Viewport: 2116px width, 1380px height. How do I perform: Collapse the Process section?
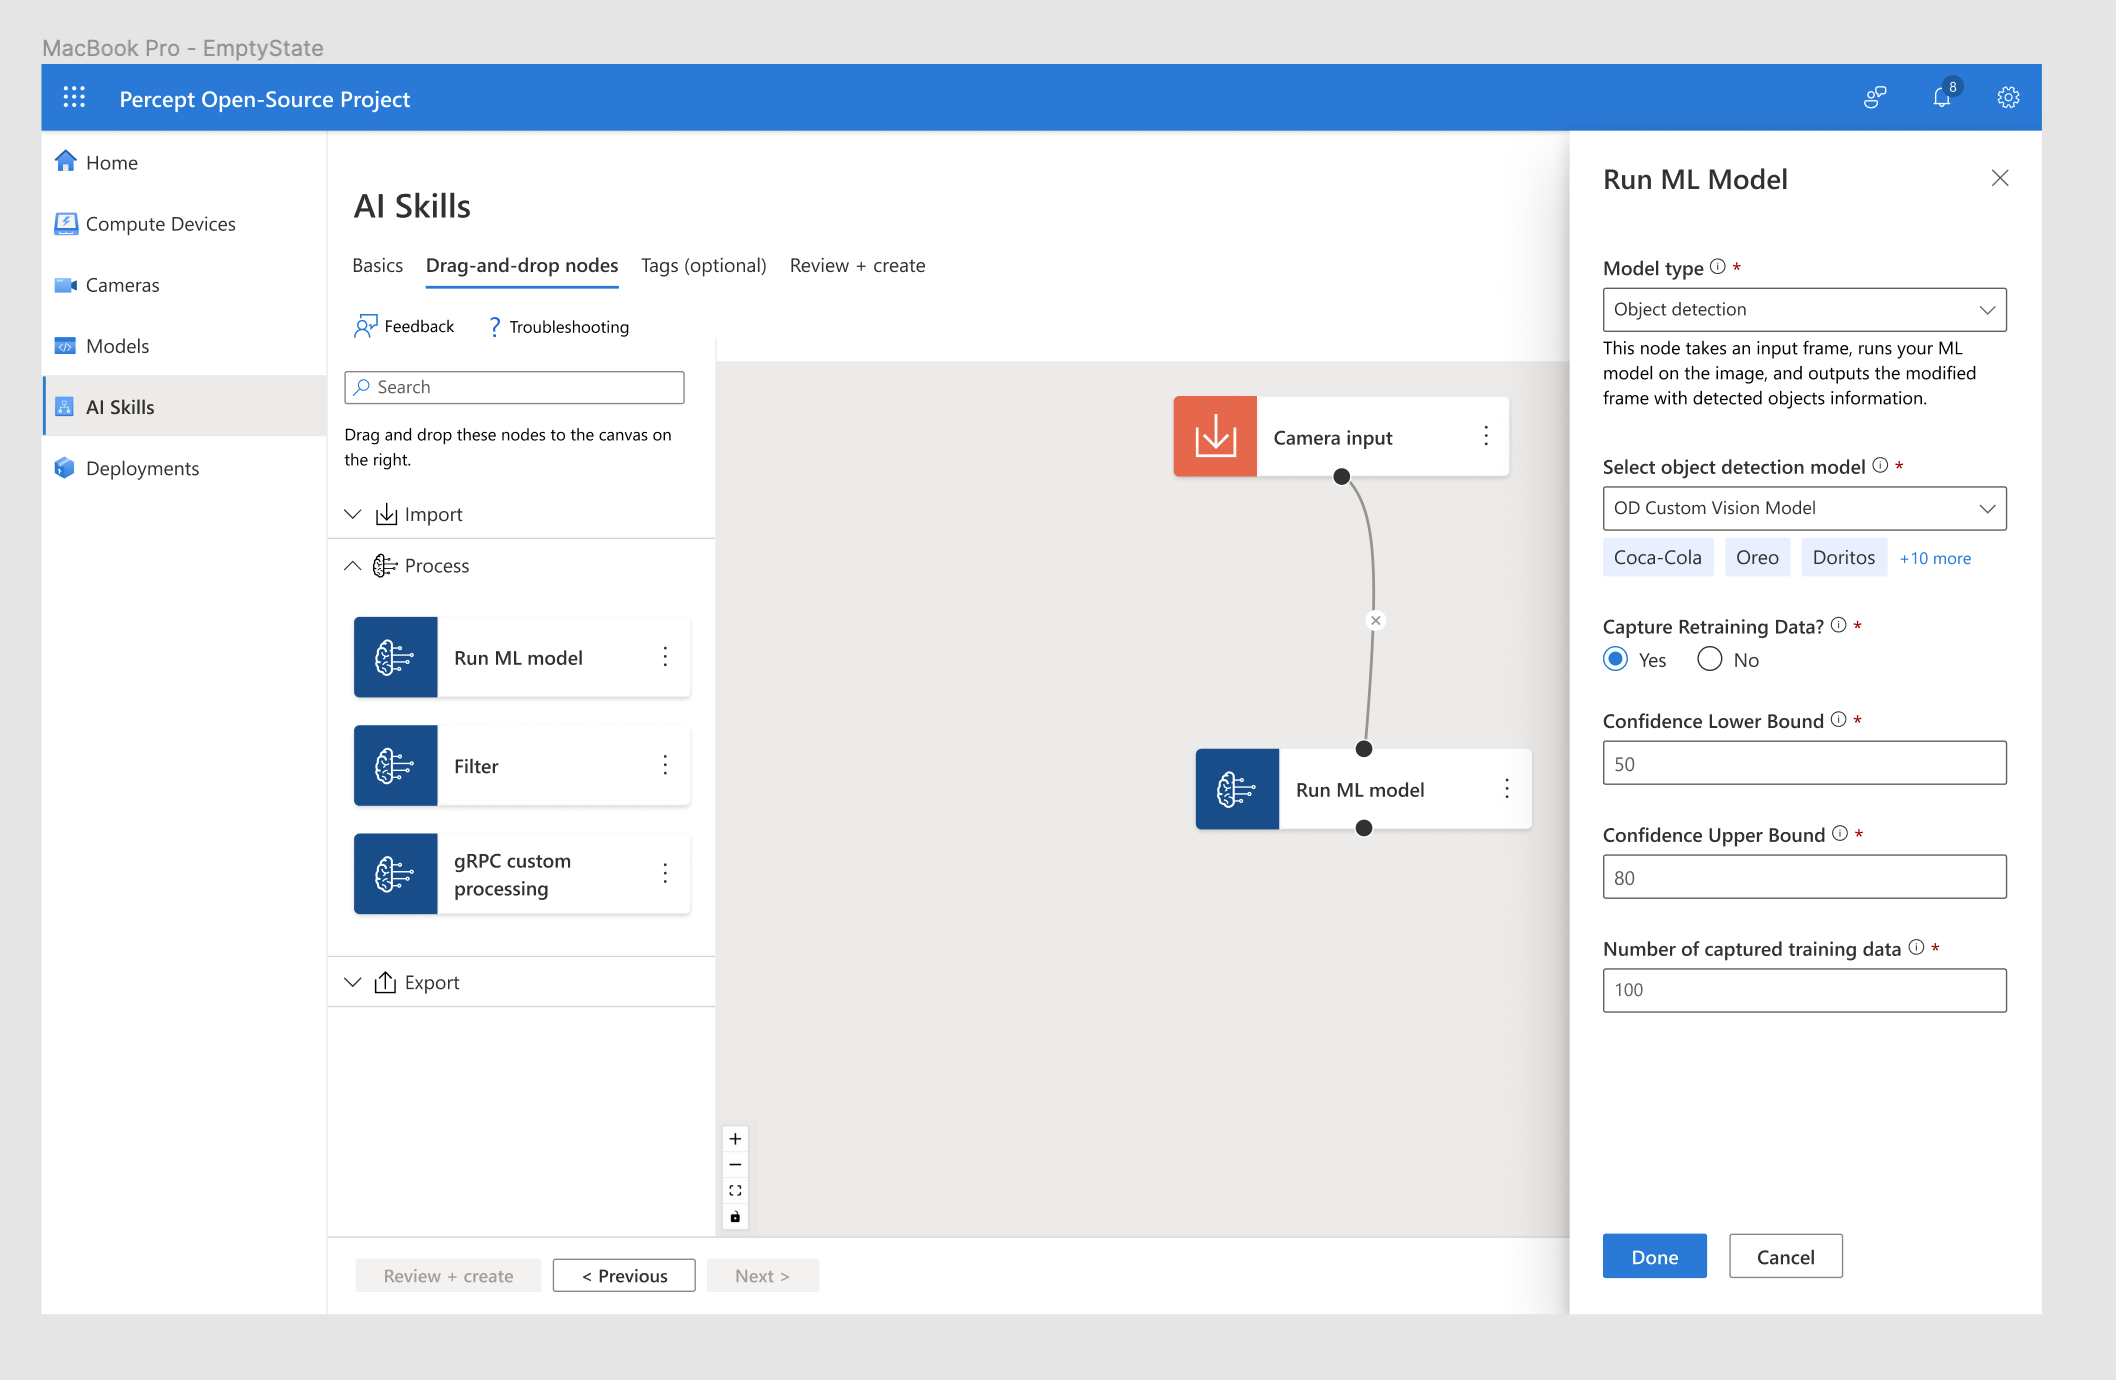tap(353, 566)
